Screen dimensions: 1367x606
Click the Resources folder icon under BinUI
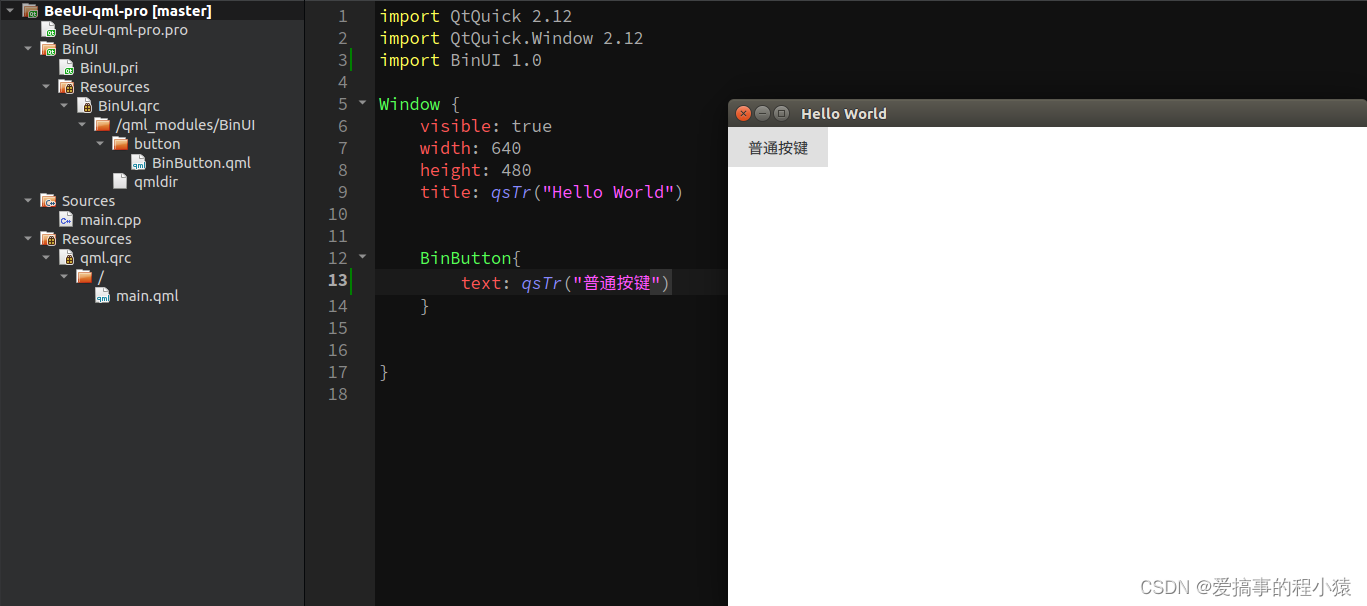pyautogui.click(x=66, y=87)
